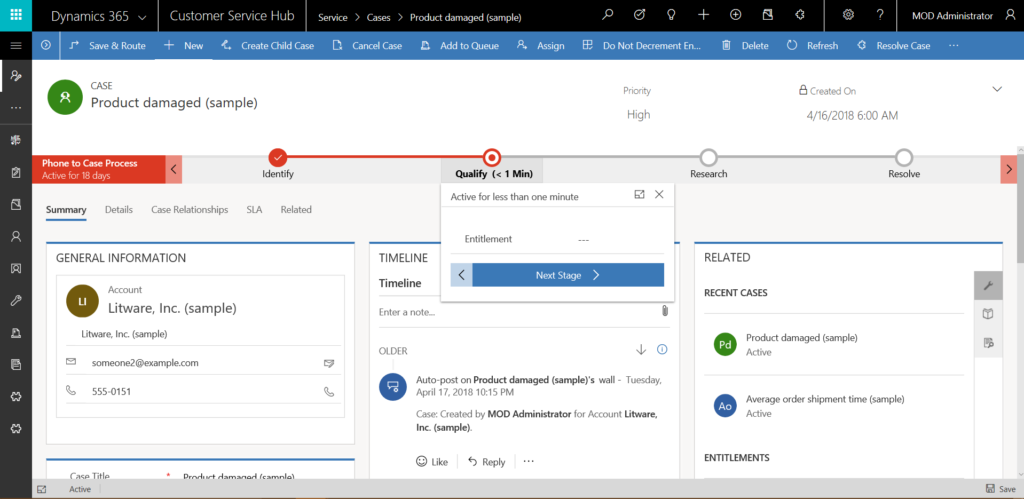The width and height of the screenshot is (1024, 499).
Task: Switch to the Details tab
Action: coord(119,210)
